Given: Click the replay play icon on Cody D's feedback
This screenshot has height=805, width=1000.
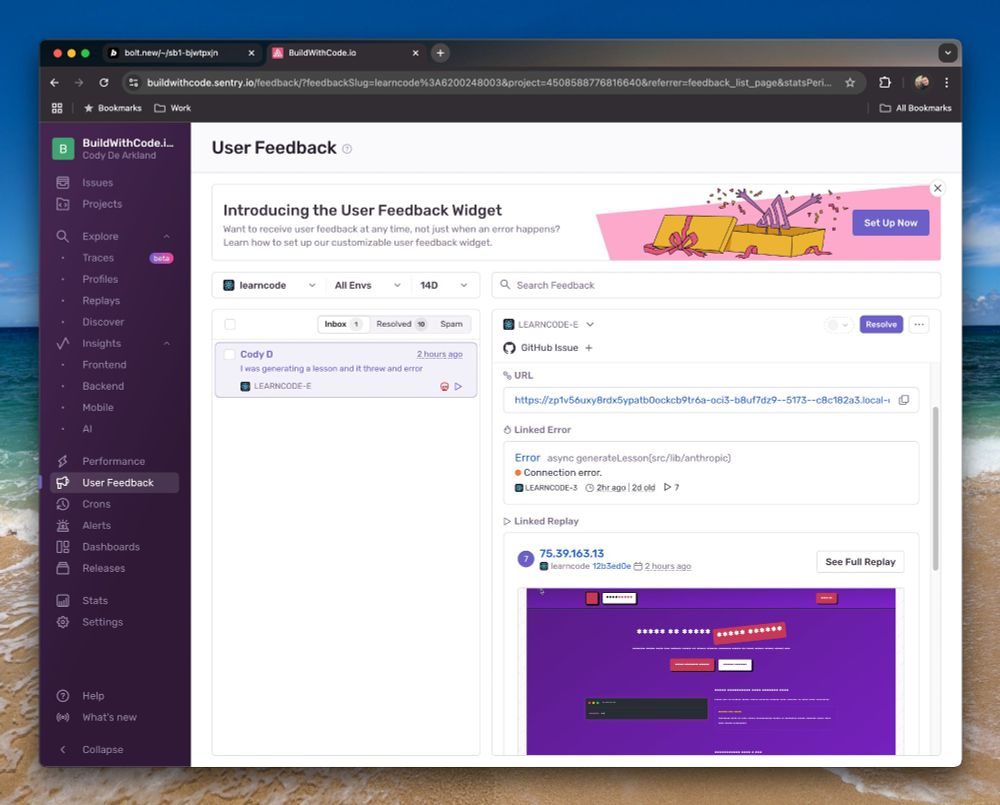Looking at the screenshot, I should tap(458, 386).
